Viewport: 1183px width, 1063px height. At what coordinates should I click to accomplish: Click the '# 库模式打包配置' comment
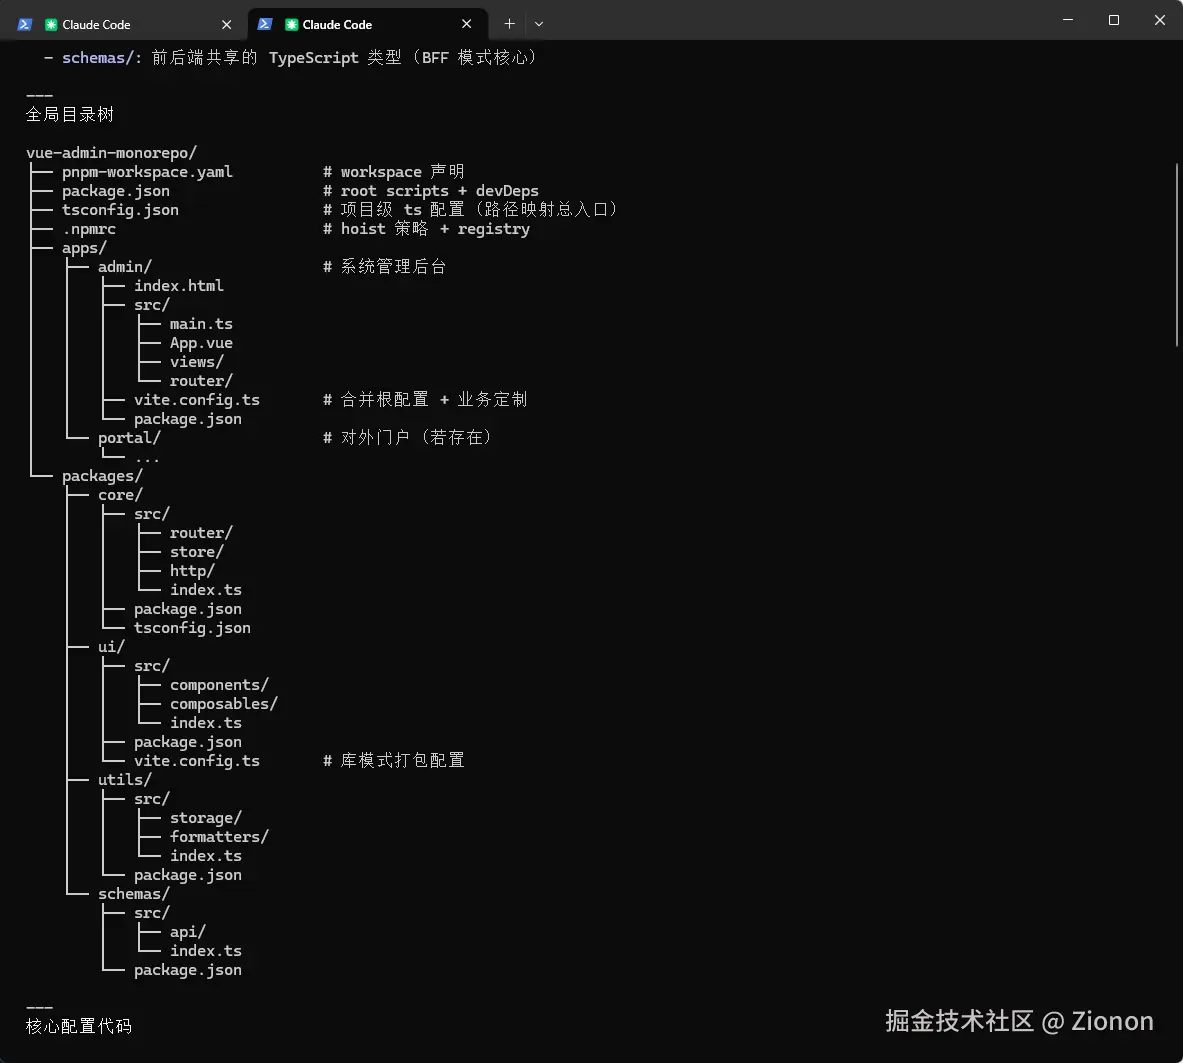(x=394, y=760)
